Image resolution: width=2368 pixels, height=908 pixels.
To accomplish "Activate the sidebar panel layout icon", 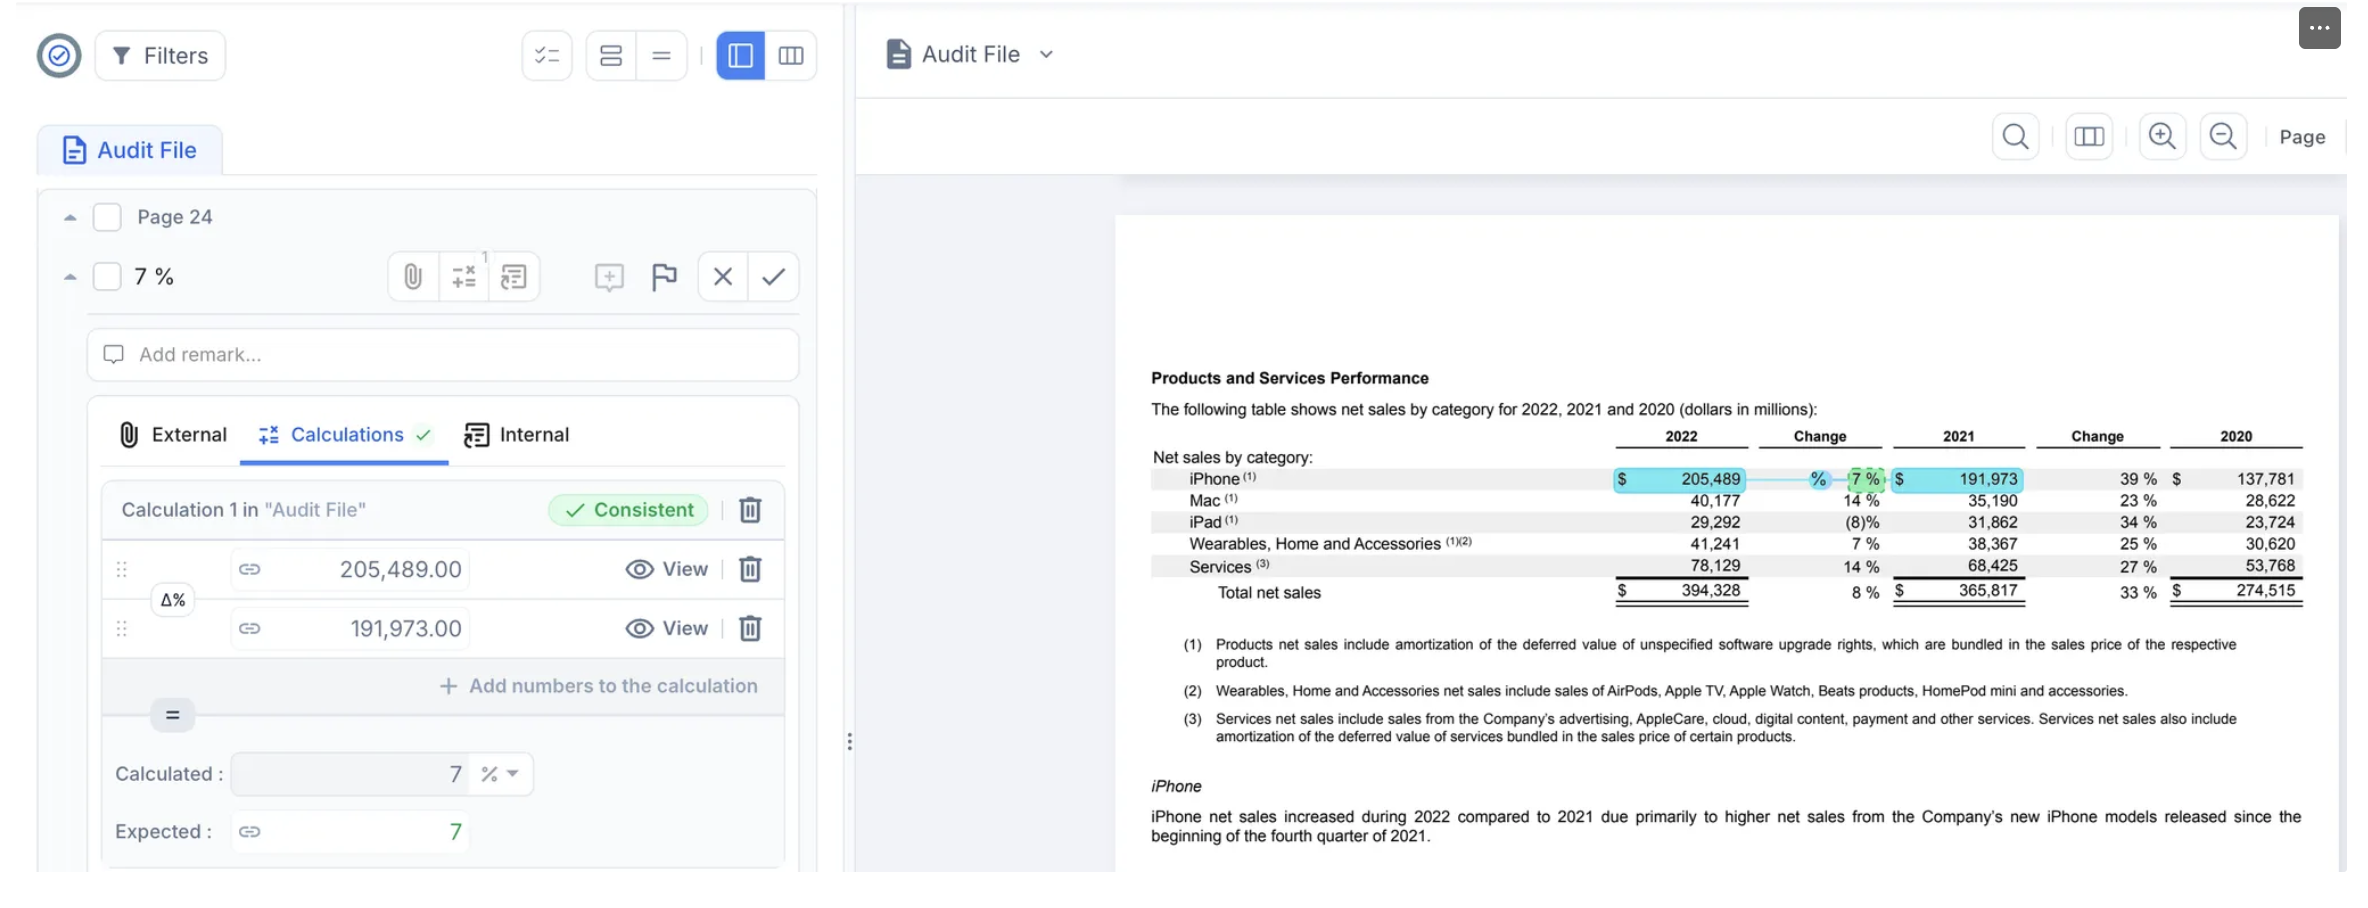I will (x=741, y=56).
